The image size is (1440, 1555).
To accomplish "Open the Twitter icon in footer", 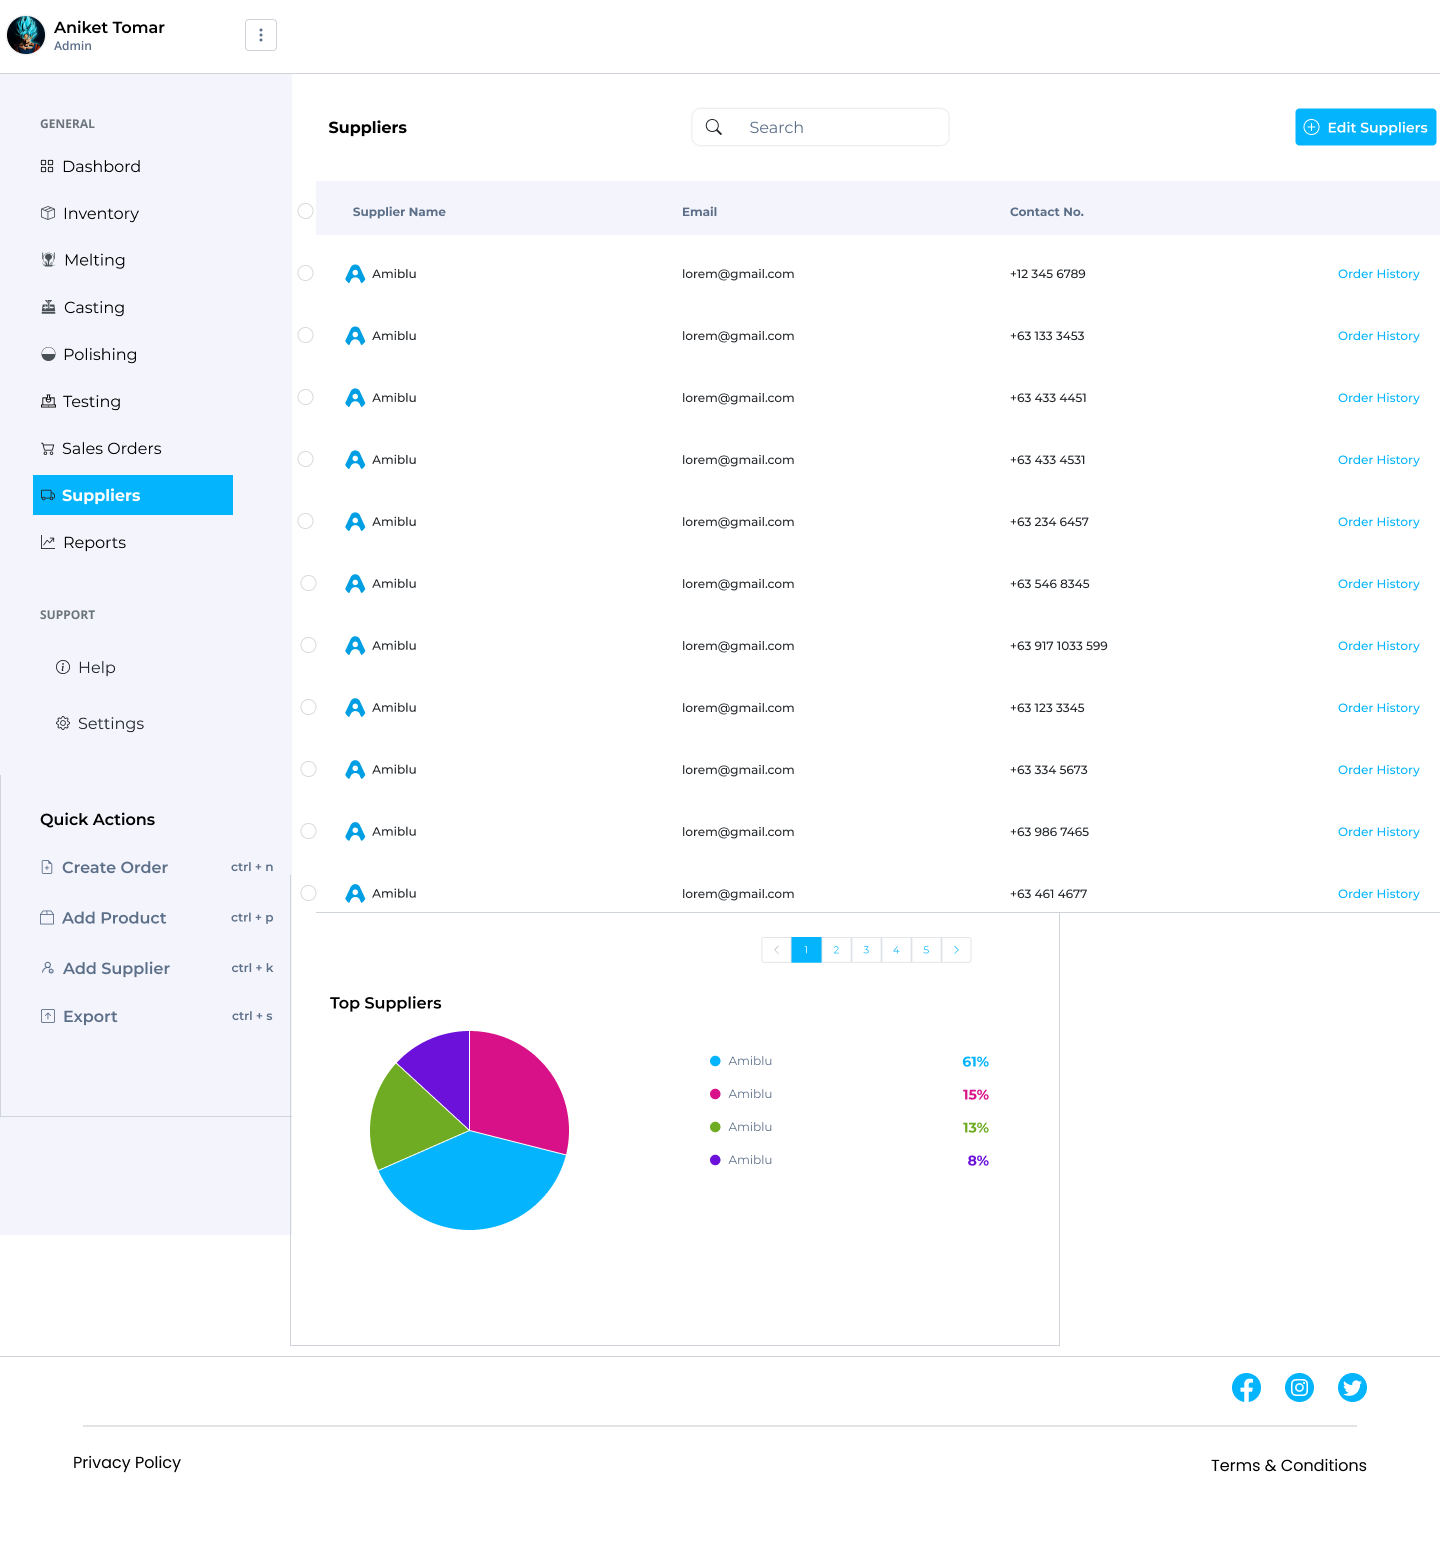I will pyautogui.click(x=1352, y=1387).
